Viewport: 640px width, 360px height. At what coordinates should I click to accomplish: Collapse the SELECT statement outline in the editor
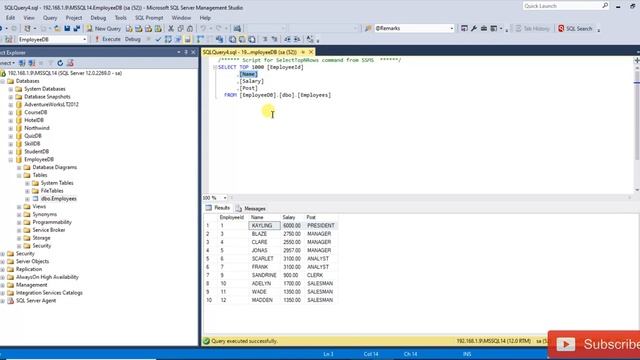215,67
